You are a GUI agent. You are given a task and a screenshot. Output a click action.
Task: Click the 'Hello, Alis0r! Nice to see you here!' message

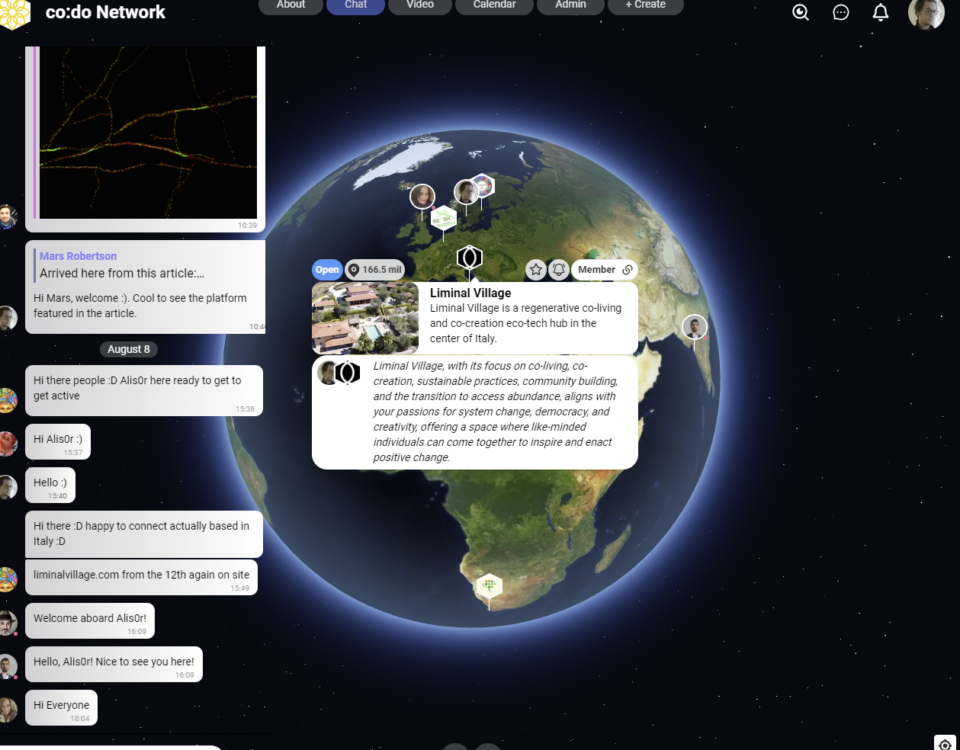pos(114,664)
